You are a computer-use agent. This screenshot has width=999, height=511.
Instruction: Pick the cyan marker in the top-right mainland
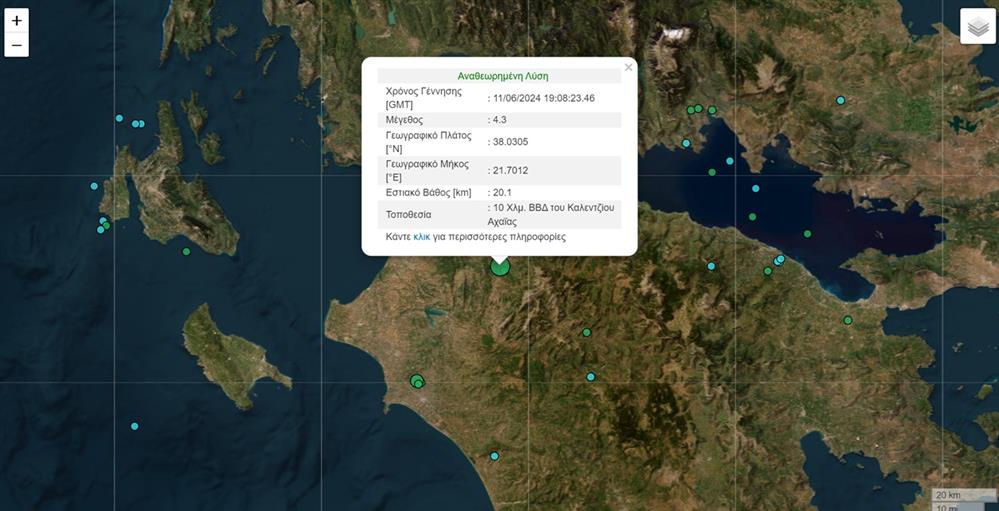[x=840, y=100]
